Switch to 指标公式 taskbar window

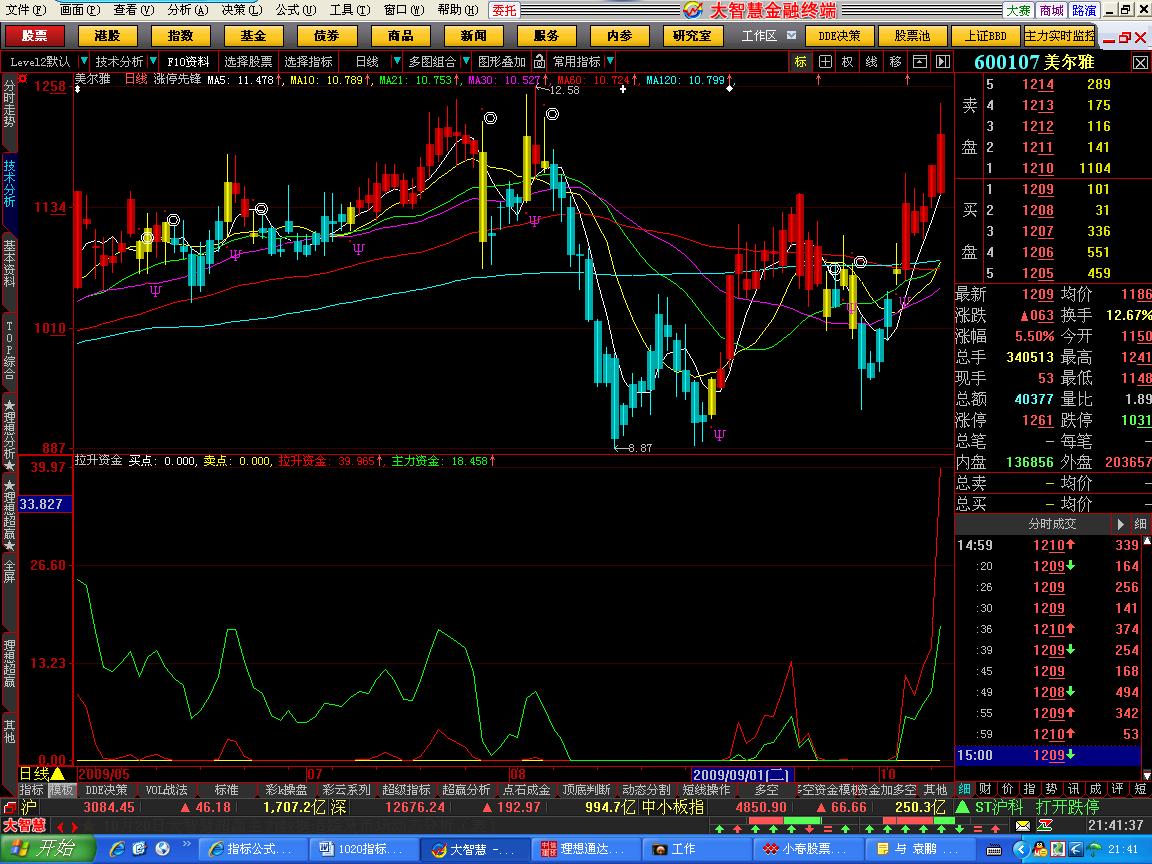coord(252,849)
